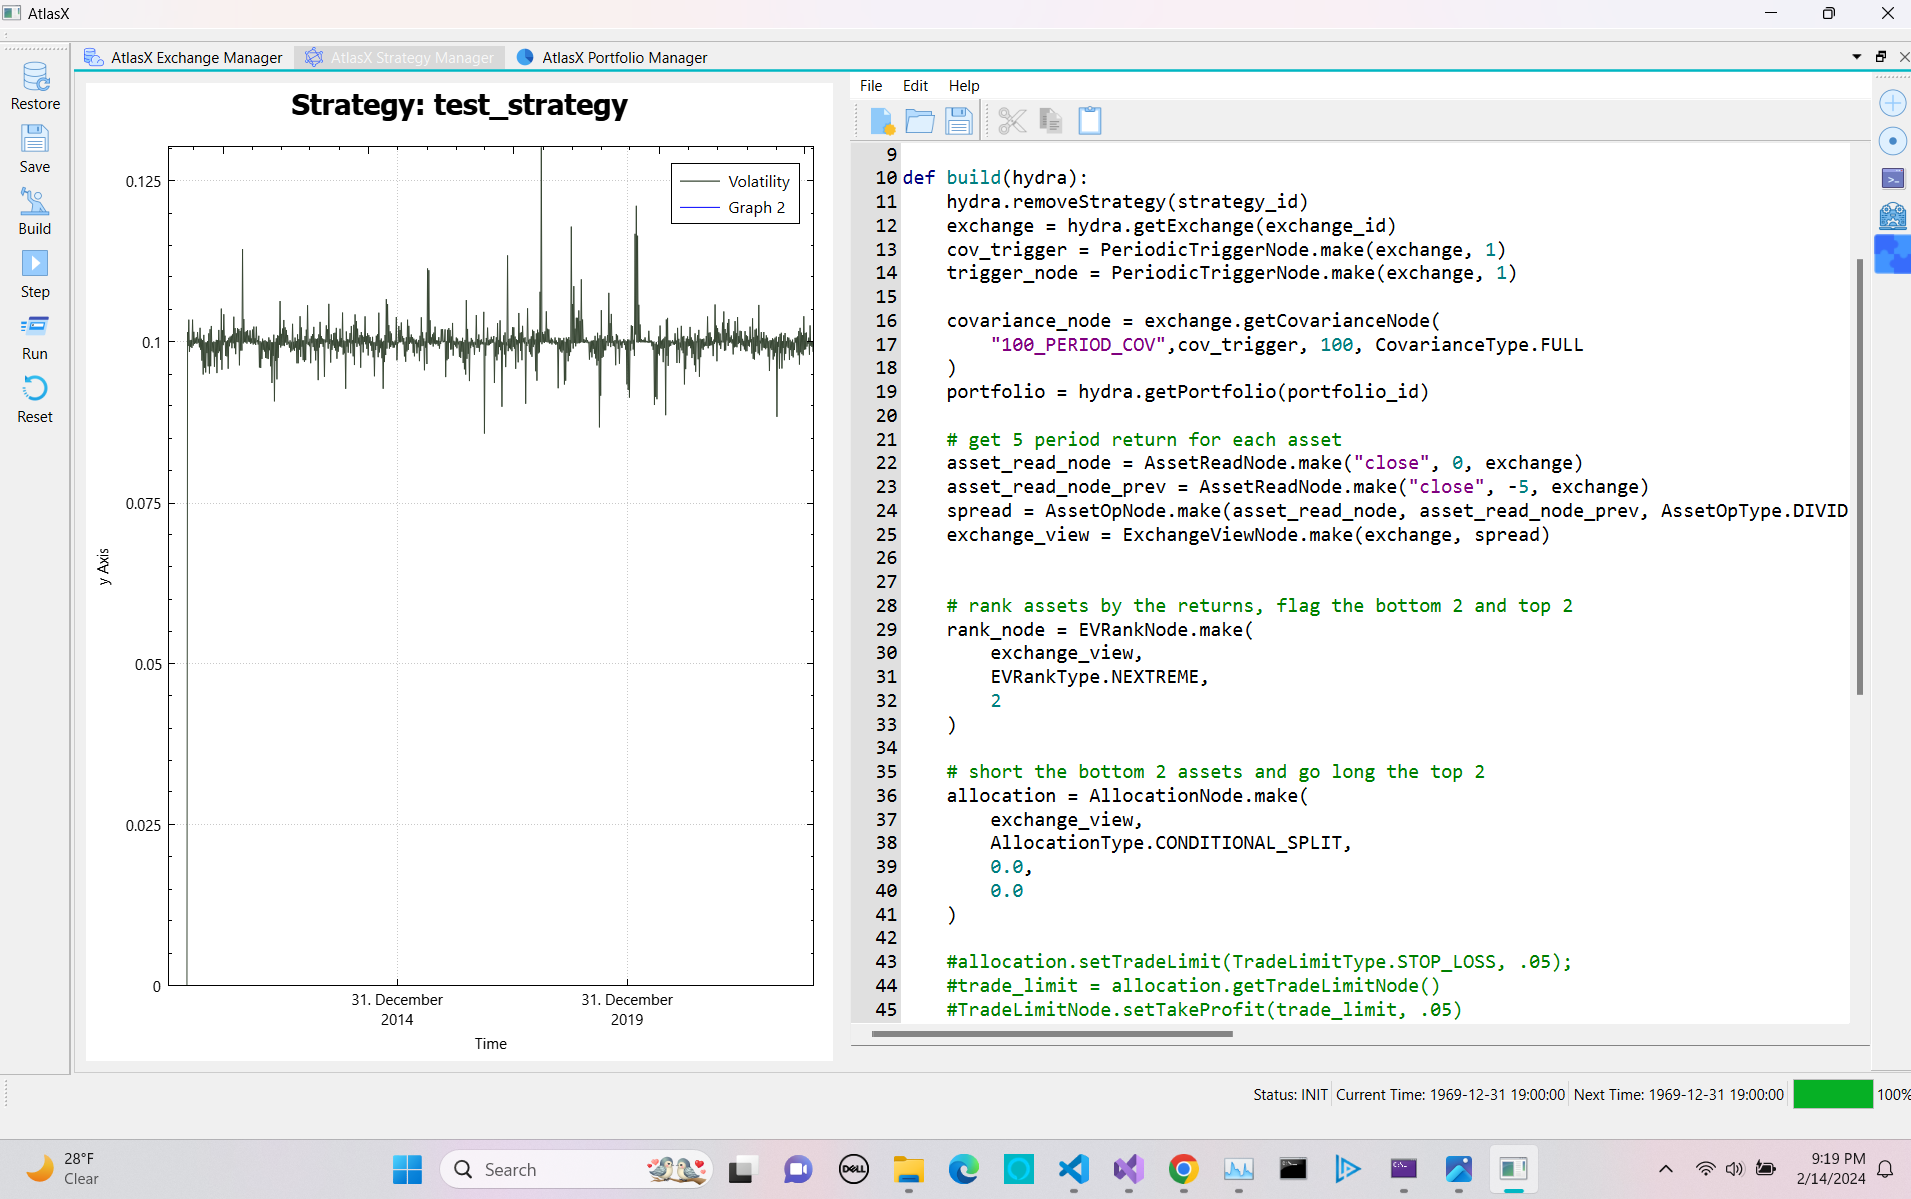
Task: Run the strategy backtest
Action: coord(35,327)
